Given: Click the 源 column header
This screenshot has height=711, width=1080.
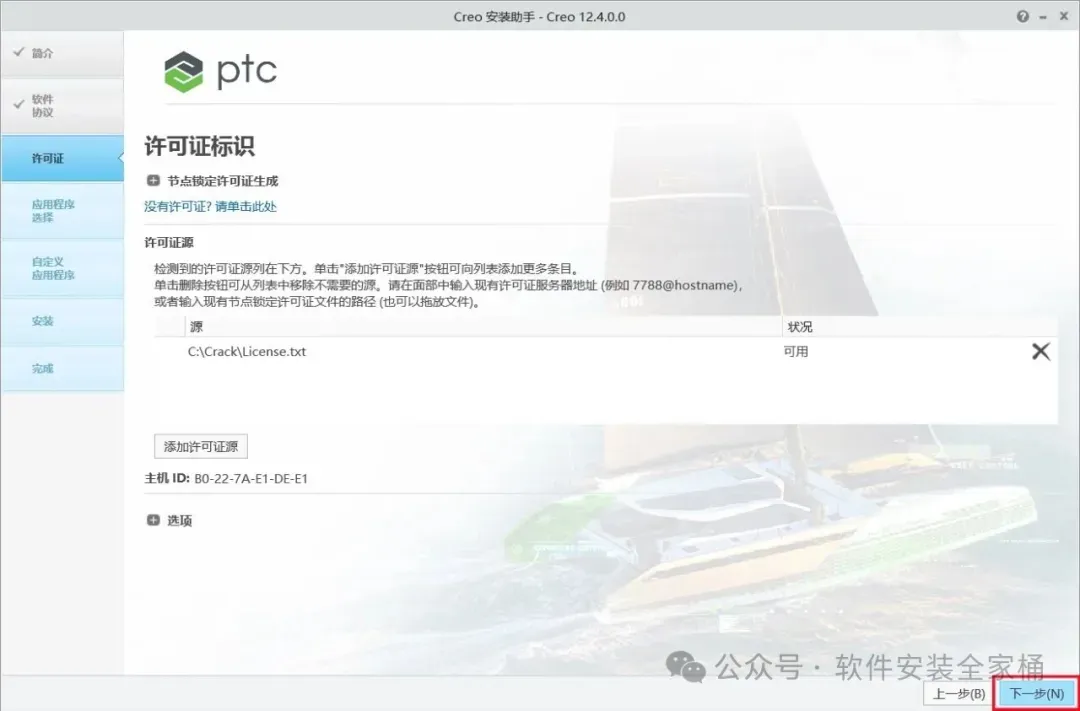Looking at the screenshot, I should (x=483, y=327).
